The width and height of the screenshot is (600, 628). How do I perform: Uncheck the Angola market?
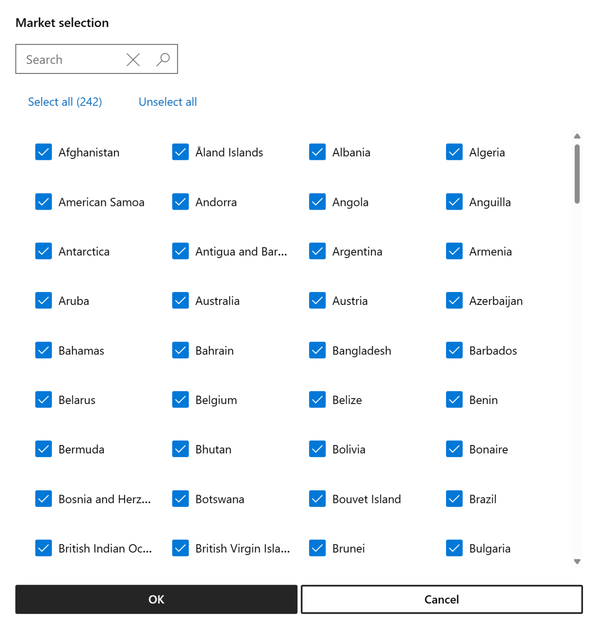[x=317, y=201]
